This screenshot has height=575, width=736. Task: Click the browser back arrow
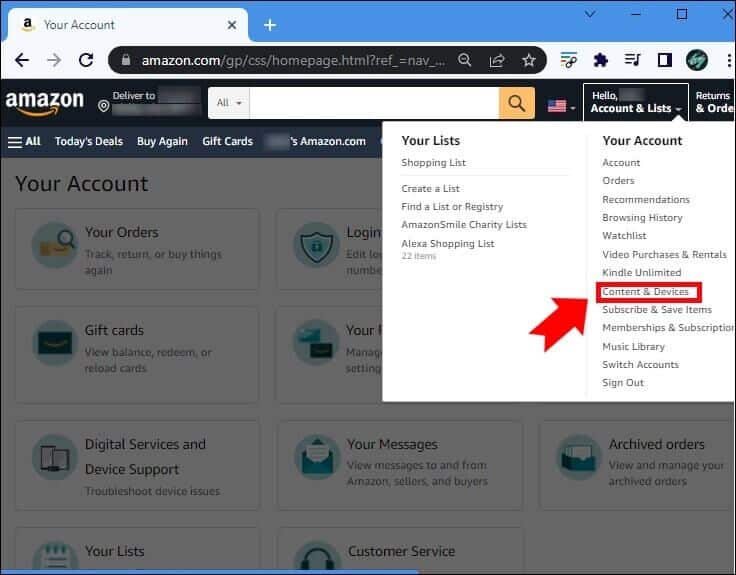22,60
